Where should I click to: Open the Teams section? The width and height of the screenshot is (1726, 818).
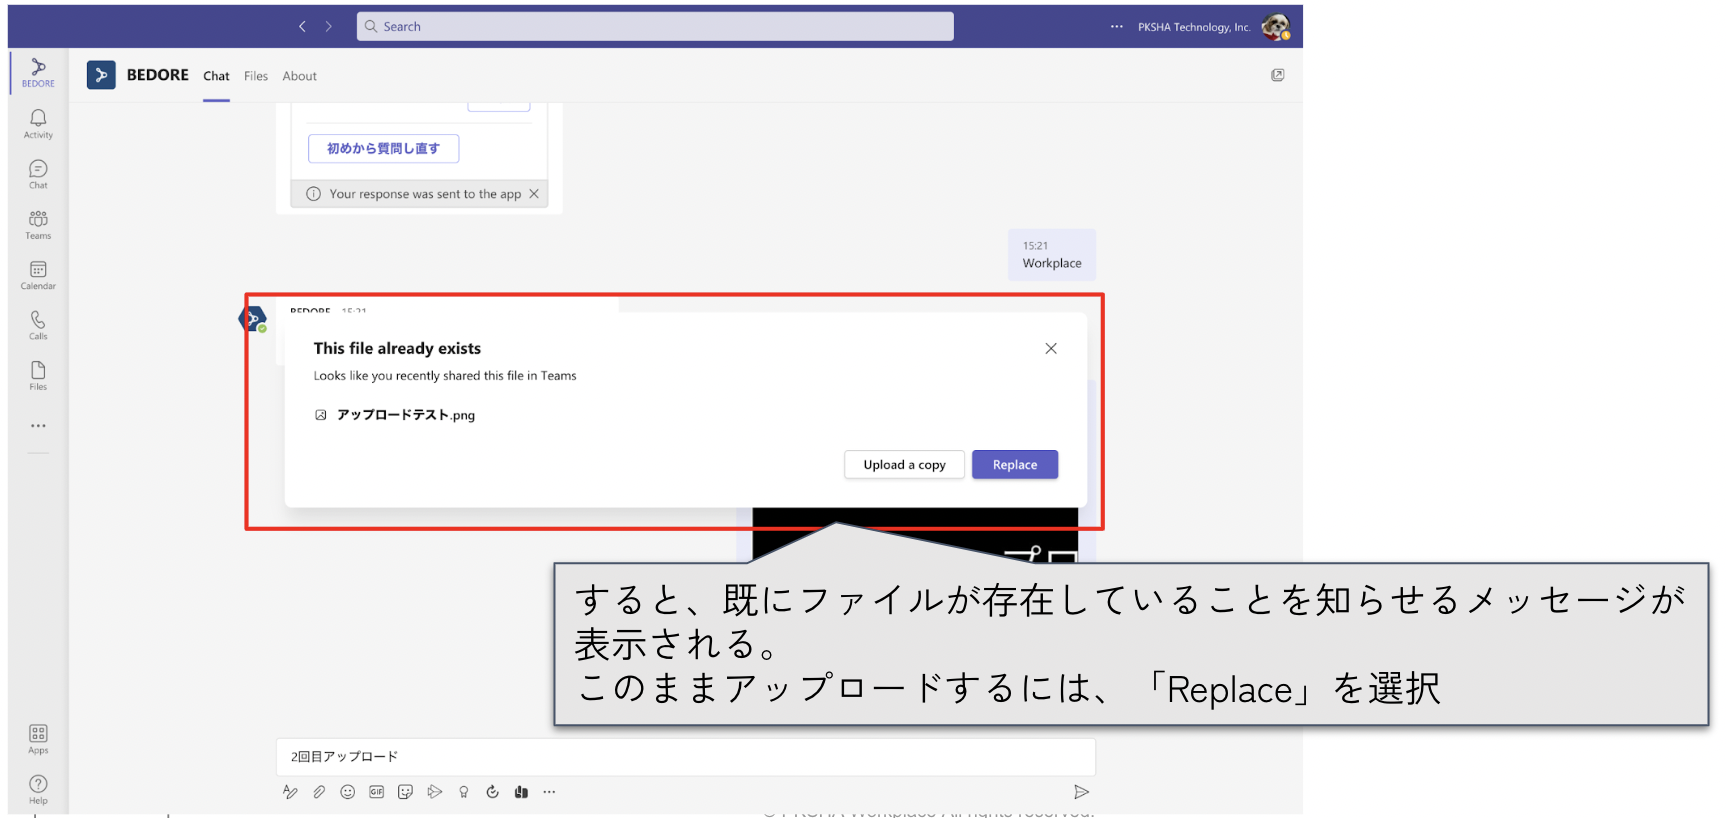pos(38,224)
